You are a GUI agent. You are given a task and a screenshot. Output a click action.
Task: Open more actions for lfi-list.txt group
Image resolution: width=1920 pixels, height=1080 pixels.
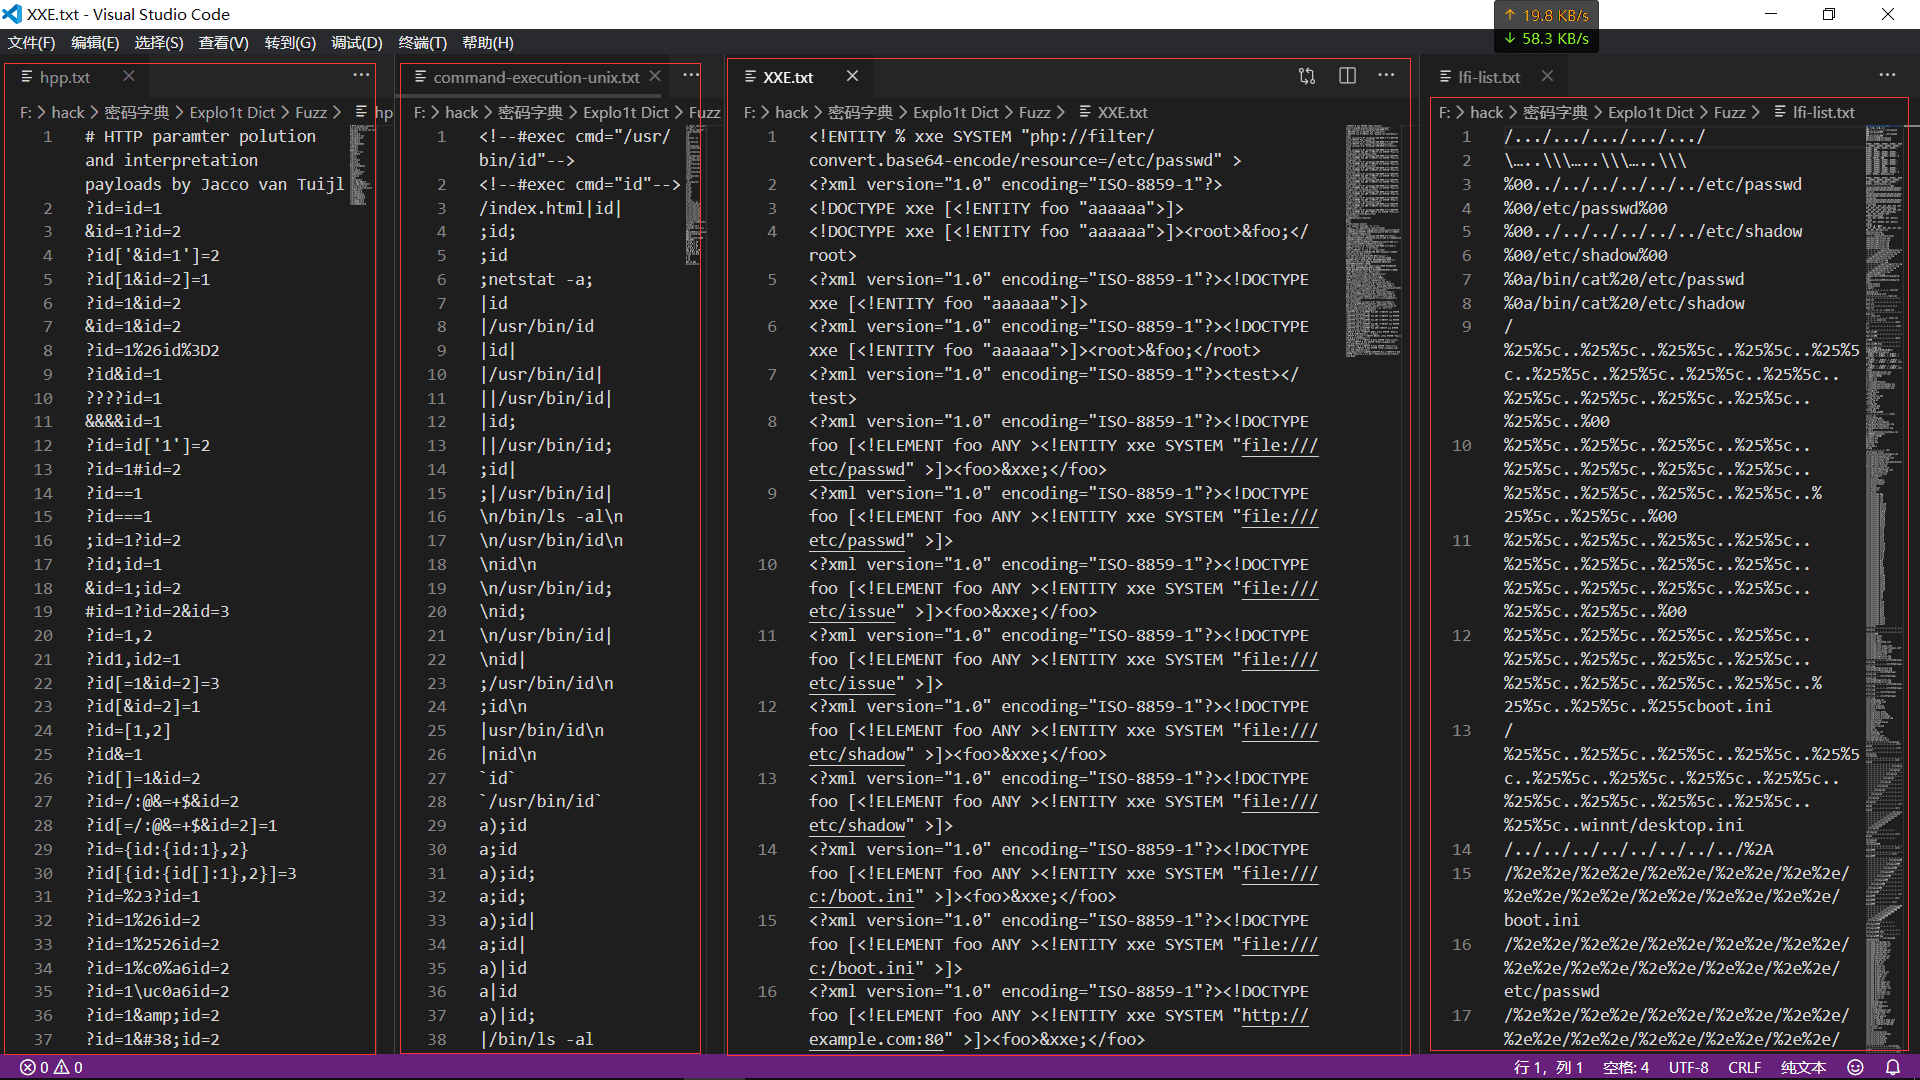click(1887, 76)
